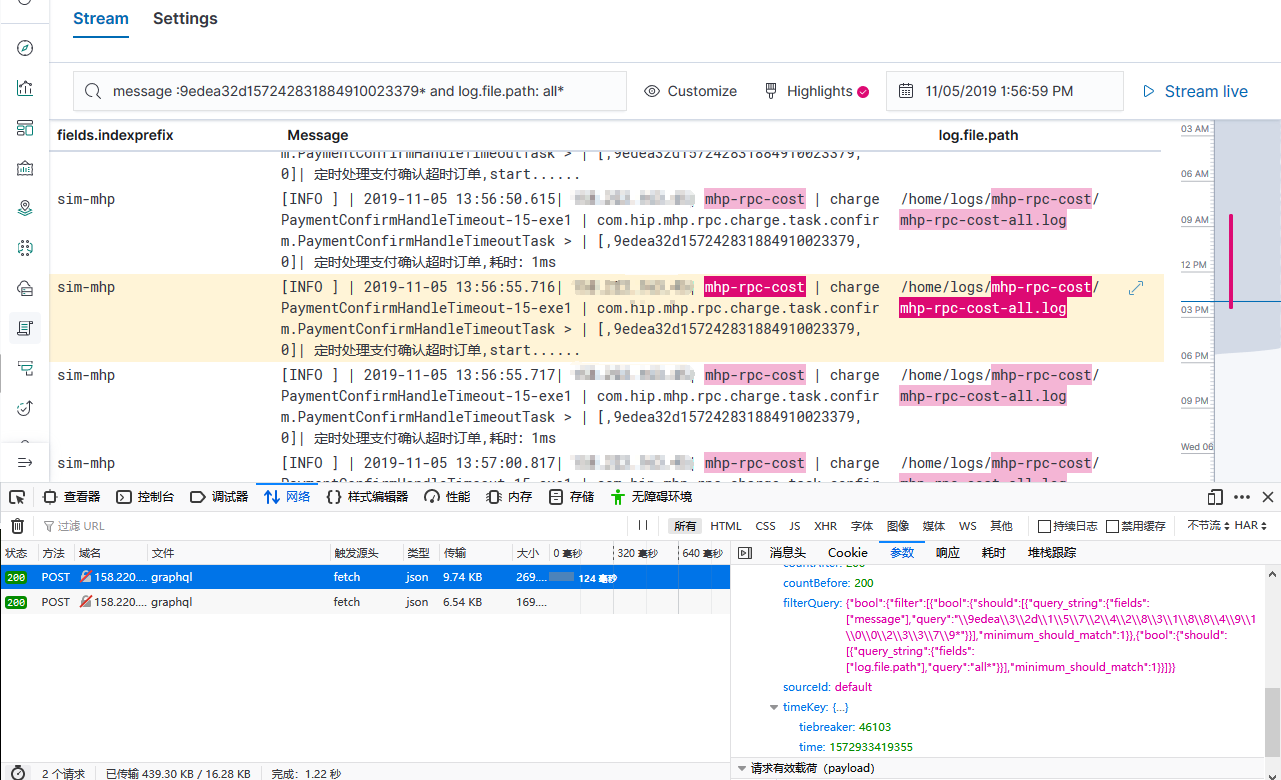The height and width of the screenshot is (780, 1281).
Task: Open Performance (性能) devtools tab
Action: (x=447, y=497)
